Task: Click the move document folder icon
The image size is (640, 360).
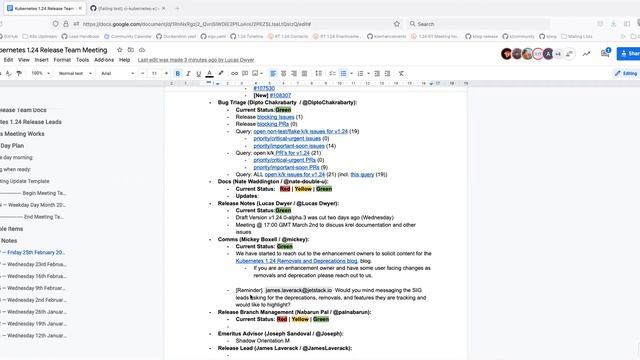Action: click(x=131, y=50)
